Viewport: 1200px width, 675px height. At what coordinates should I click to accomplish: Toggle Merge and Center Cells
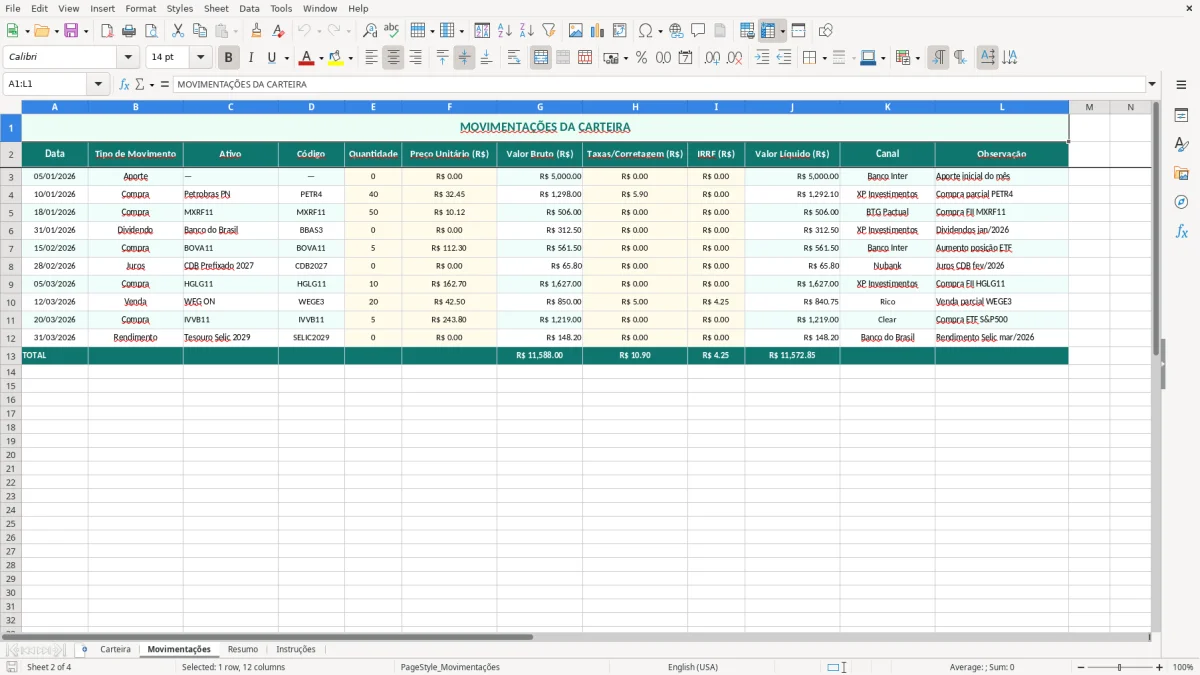click(541, 58)
